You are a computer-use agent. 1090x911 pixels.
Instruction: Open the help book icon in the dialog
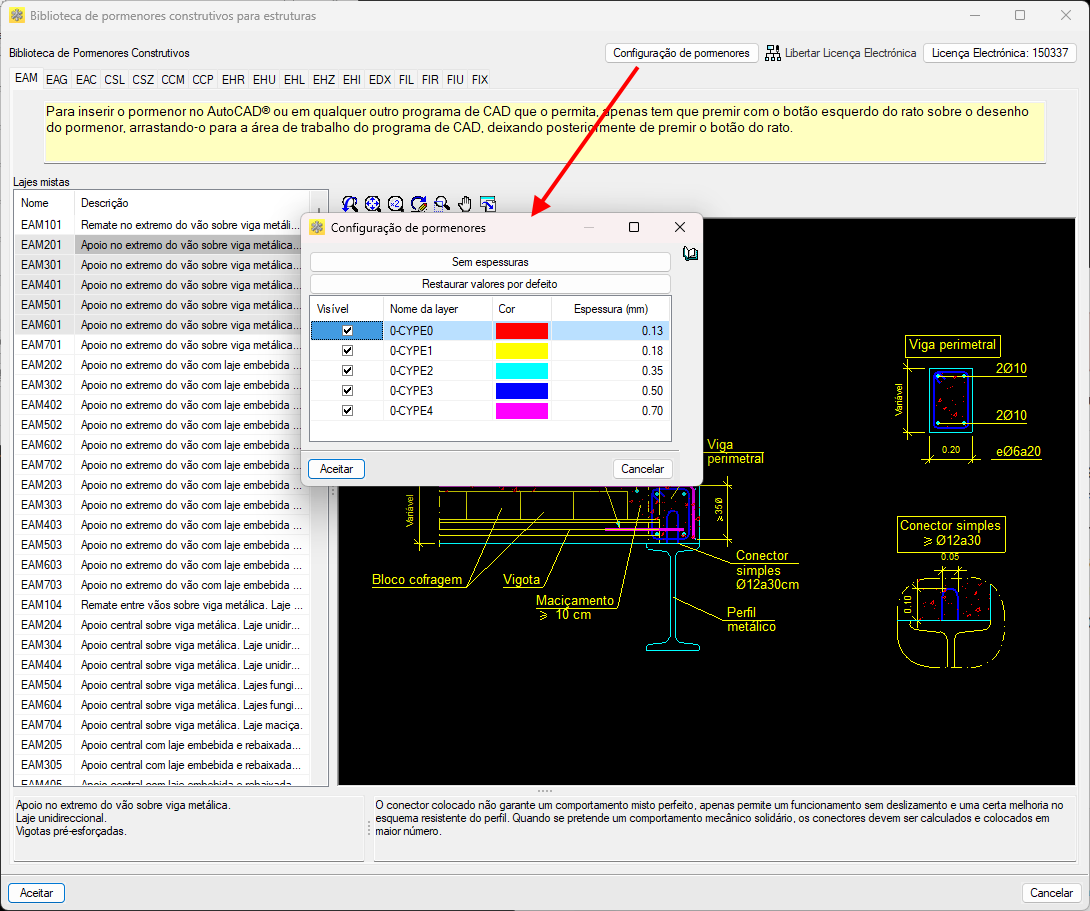(690, 254)
